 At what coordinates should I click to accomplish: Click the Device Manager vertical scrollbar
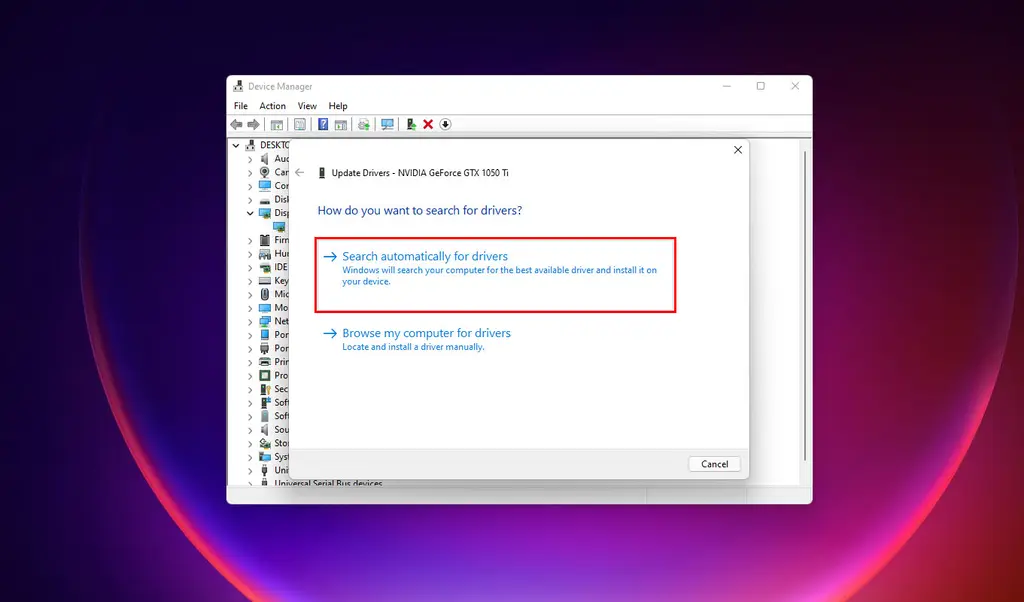(x=805, y=307)
